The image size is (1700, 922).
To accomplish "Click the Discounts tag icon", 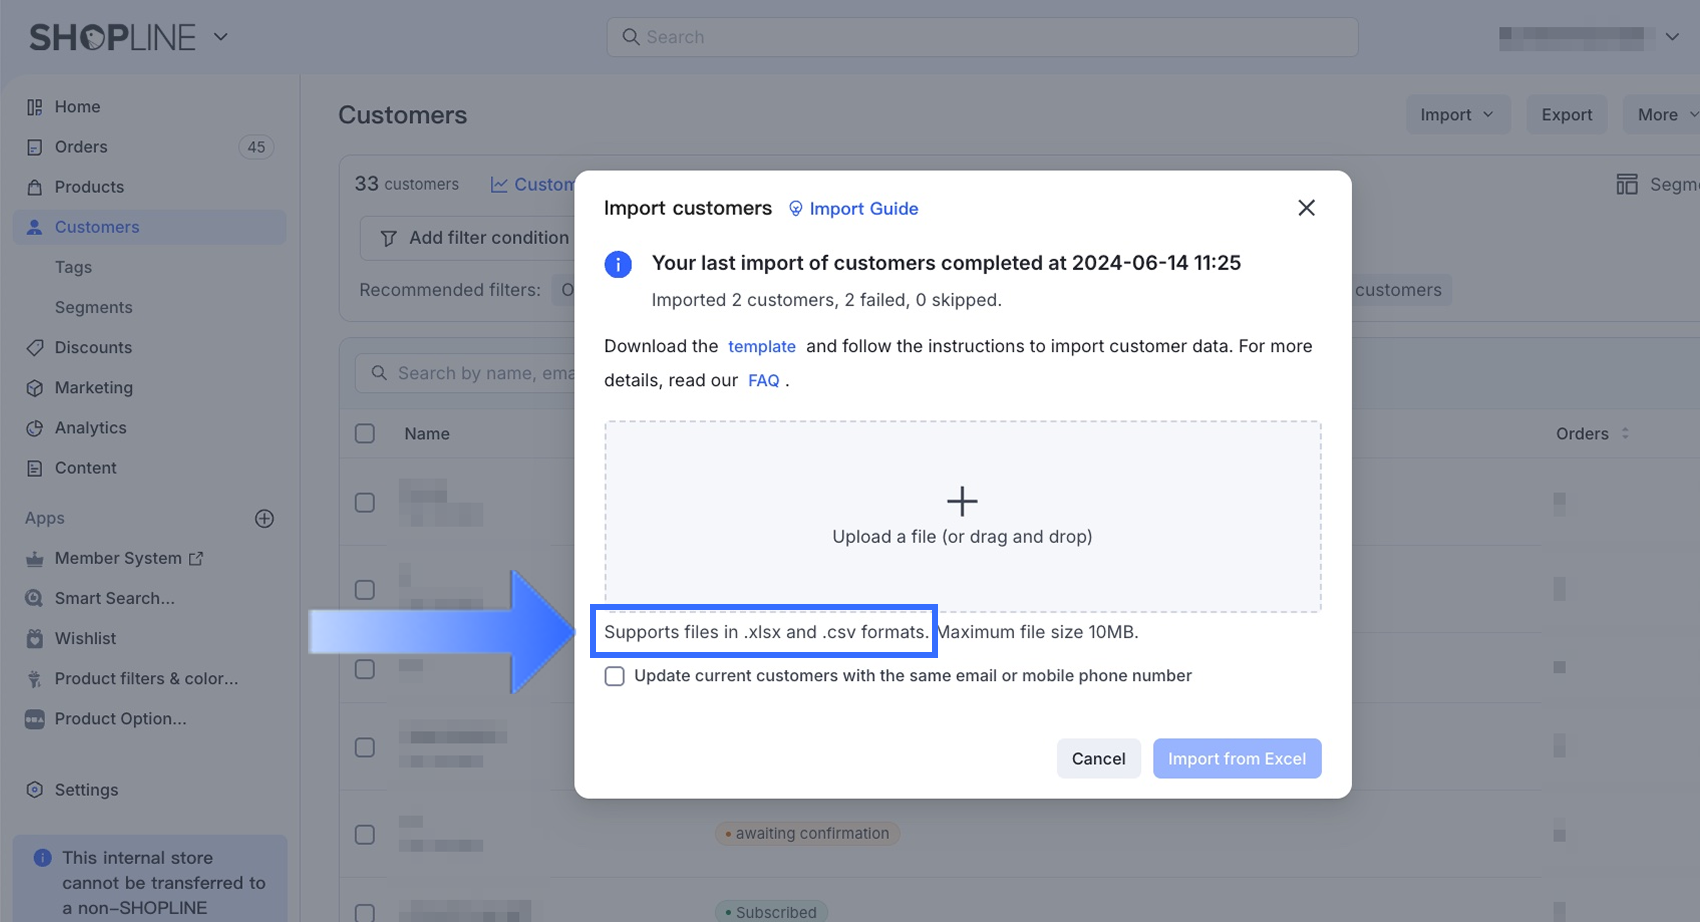I will 35,348.
